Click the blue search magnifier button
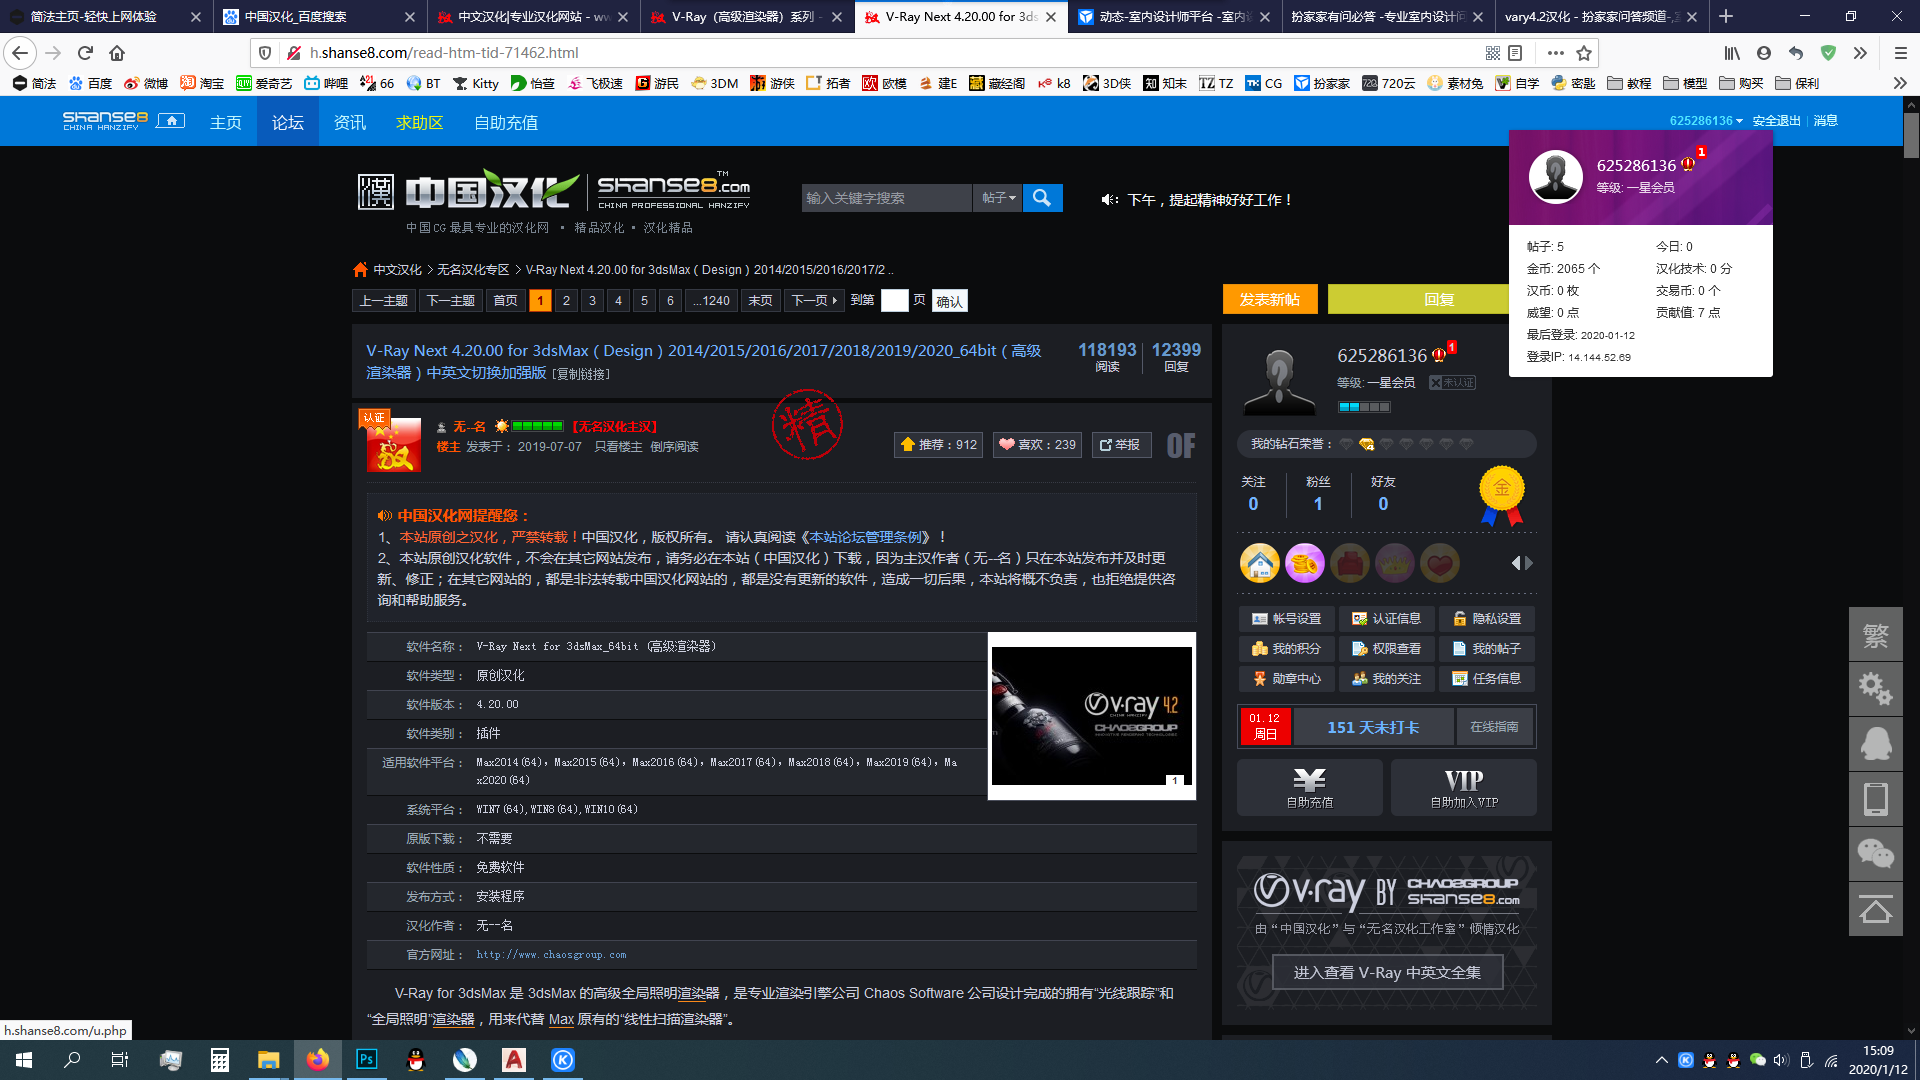 point(1042,198)
